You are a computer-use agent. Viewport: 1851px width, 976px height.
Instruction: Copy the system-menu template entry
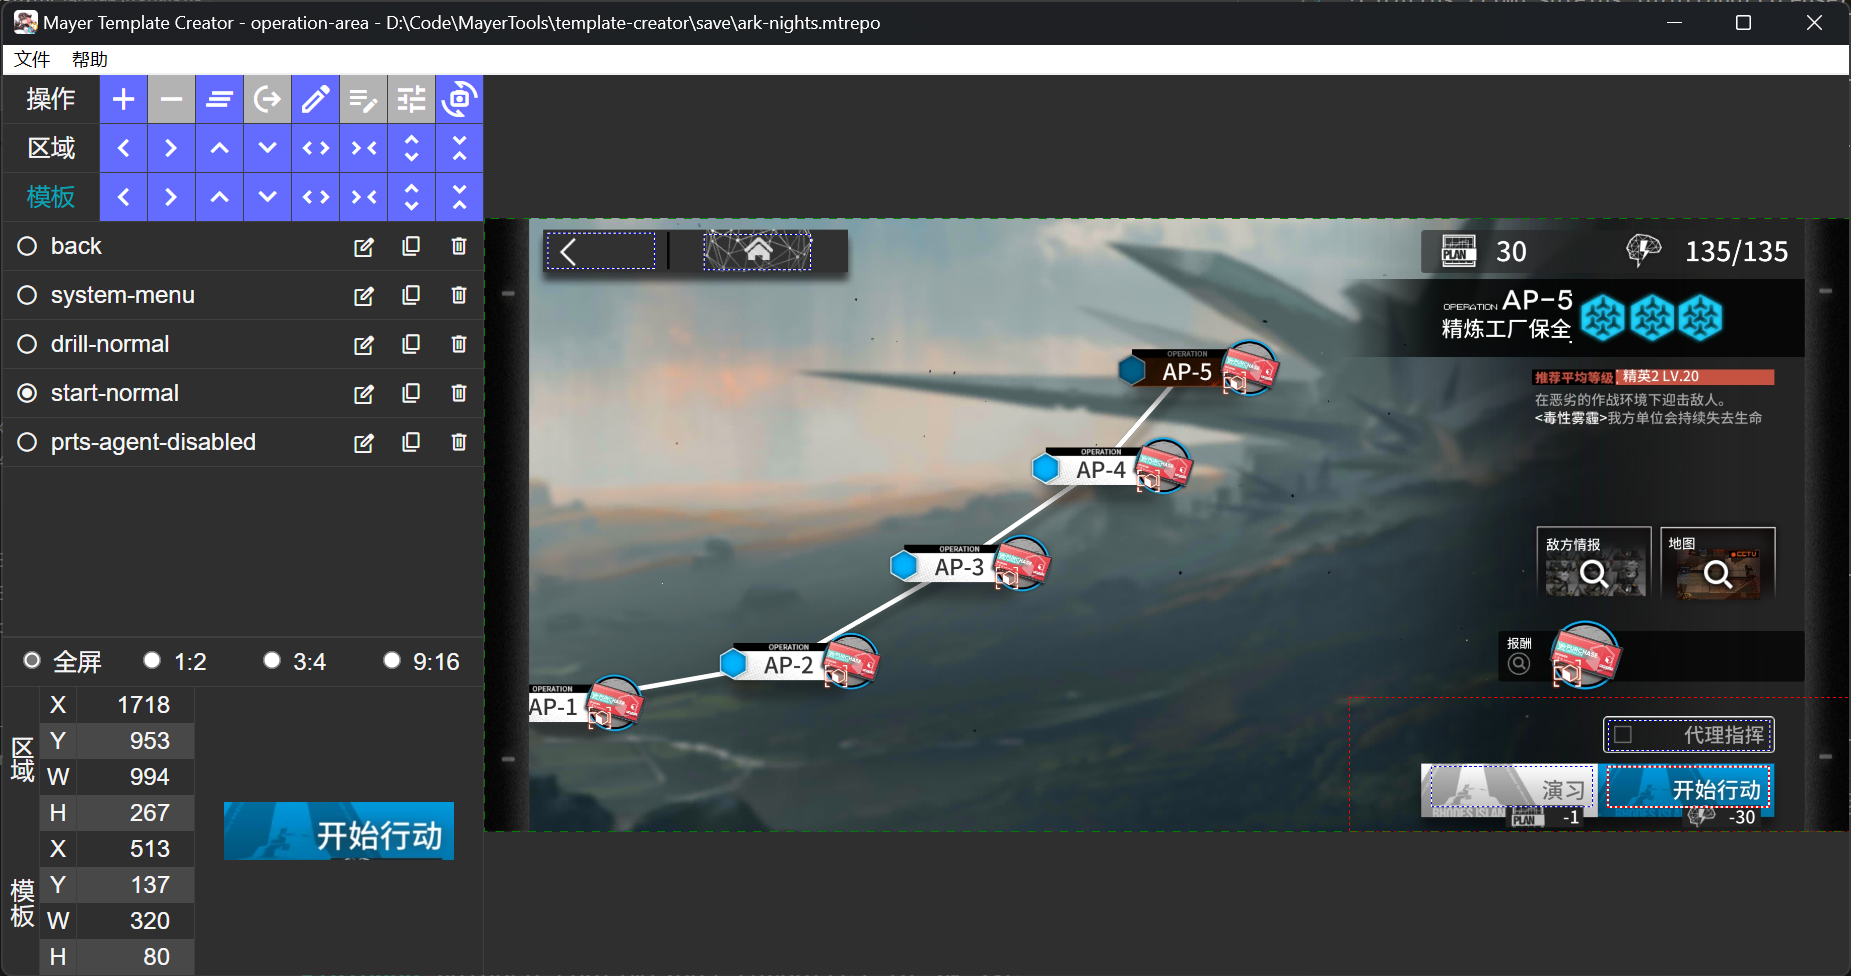click(411, 295)
